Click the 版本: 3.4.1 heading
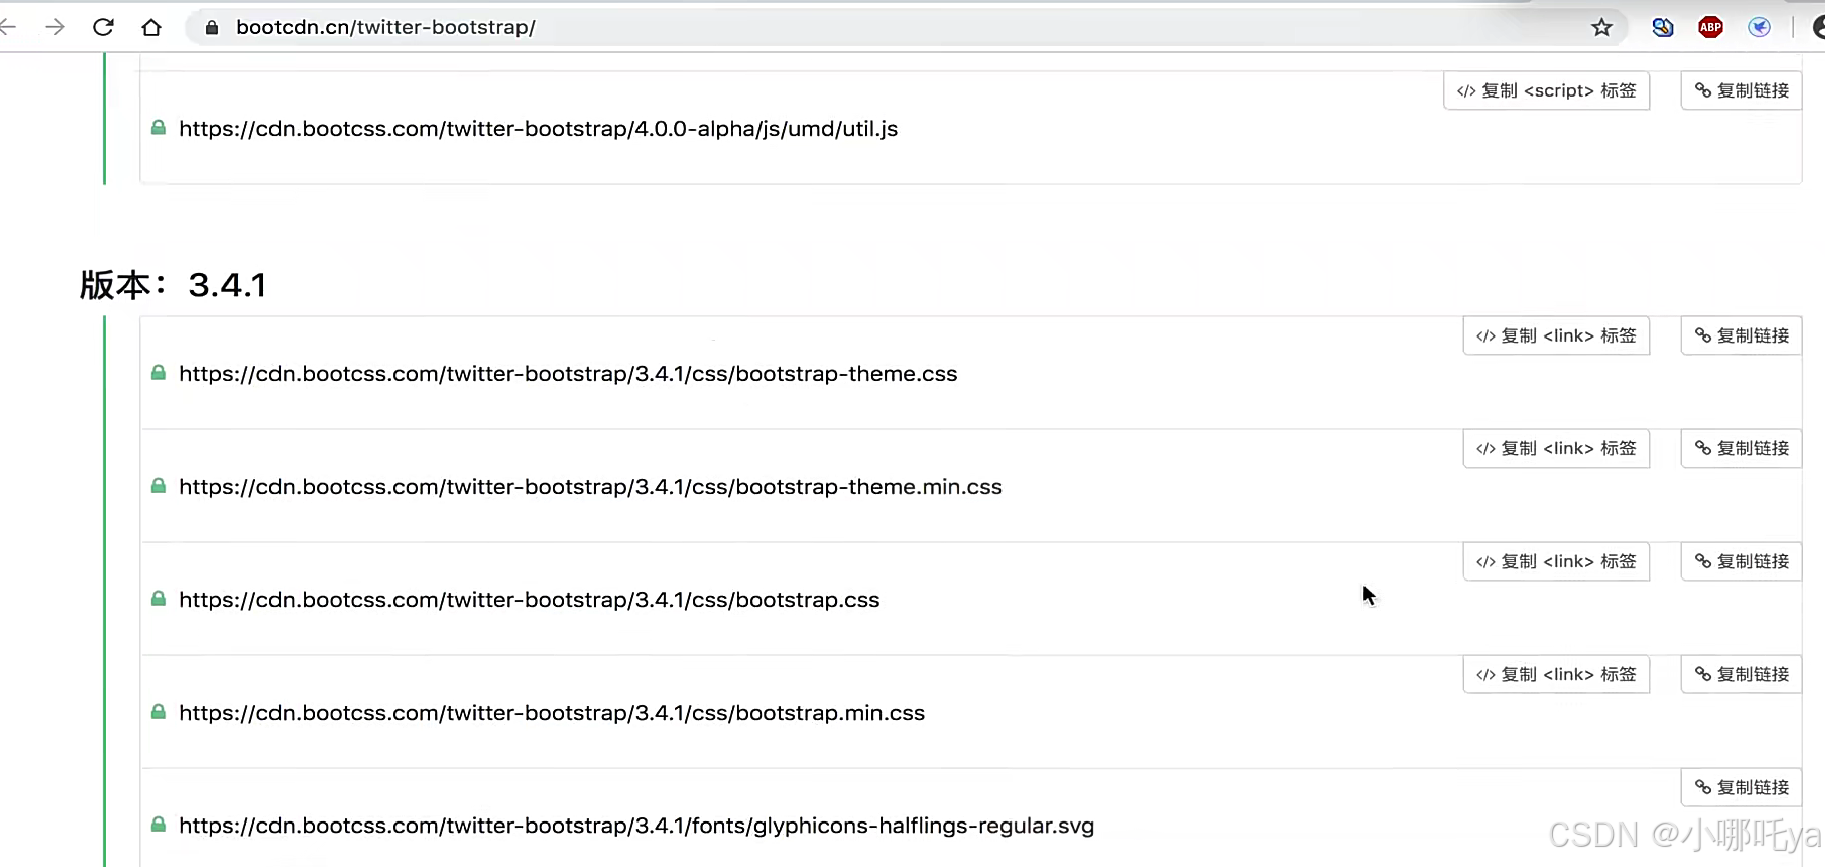Viewport: 1825px width, 867px height. [173, 285]
